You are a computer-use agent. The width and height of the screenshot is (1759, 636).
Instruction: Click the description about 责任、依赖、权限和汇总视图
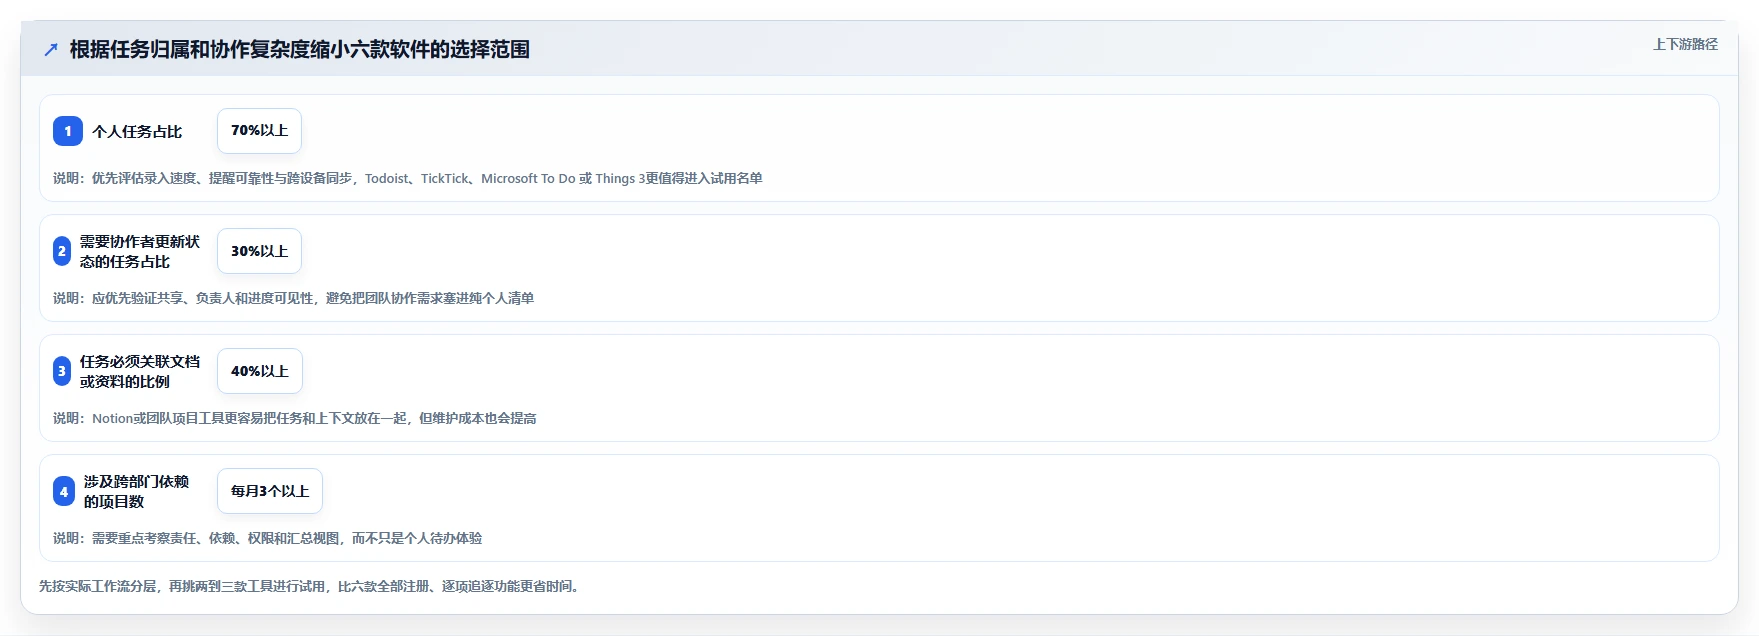point(267,538)
